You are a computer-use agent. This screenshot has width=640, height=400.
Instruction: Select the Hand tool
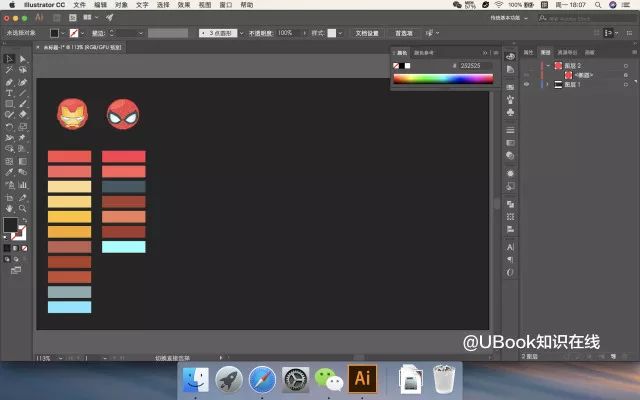9,209
